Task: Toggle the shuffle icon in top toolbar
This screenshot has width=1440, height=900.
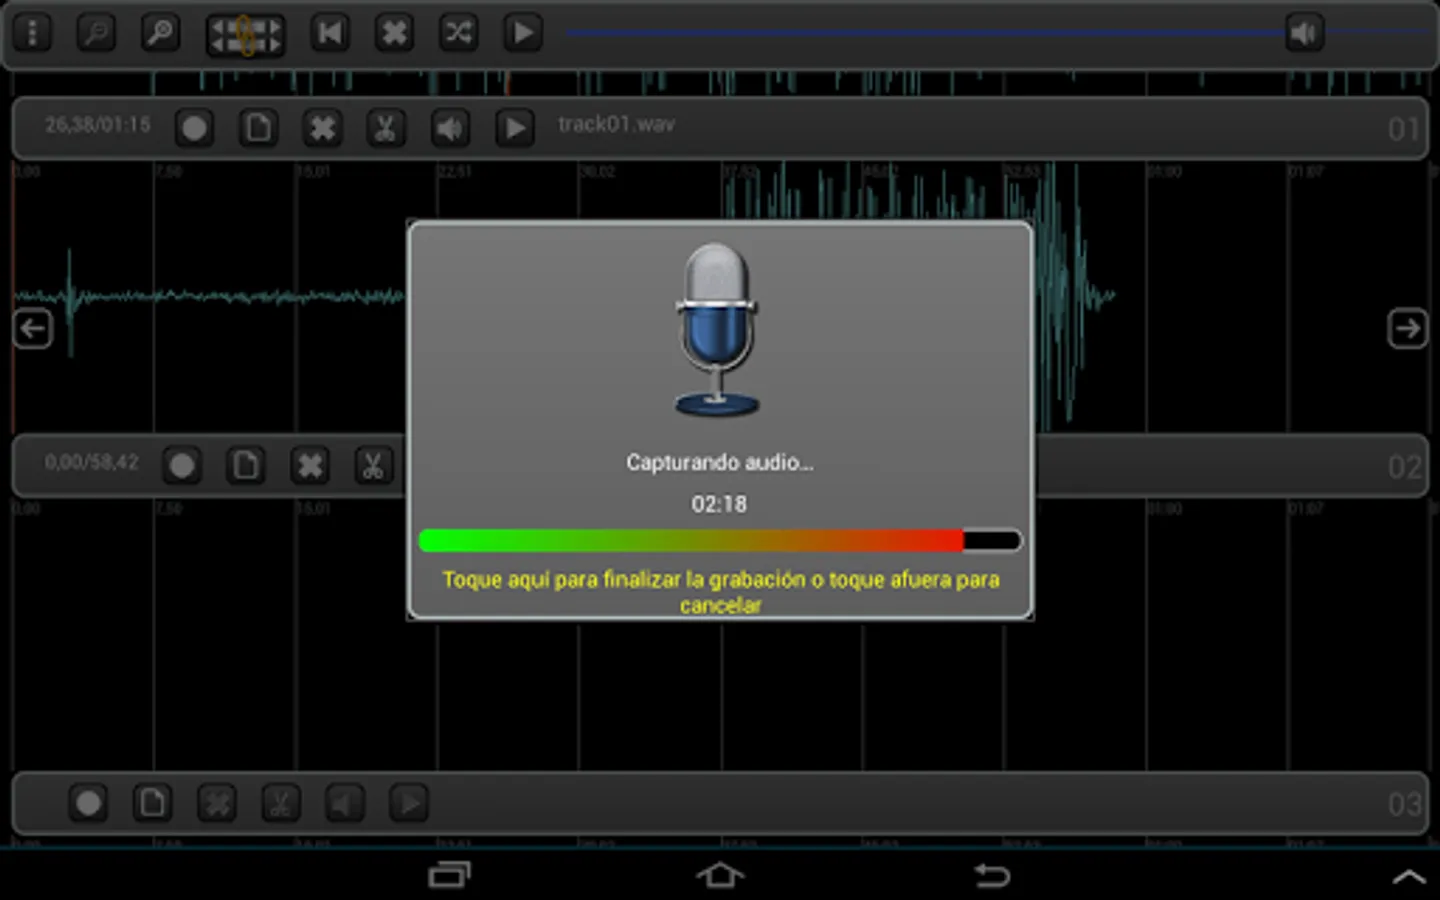Action: [458, 33]
